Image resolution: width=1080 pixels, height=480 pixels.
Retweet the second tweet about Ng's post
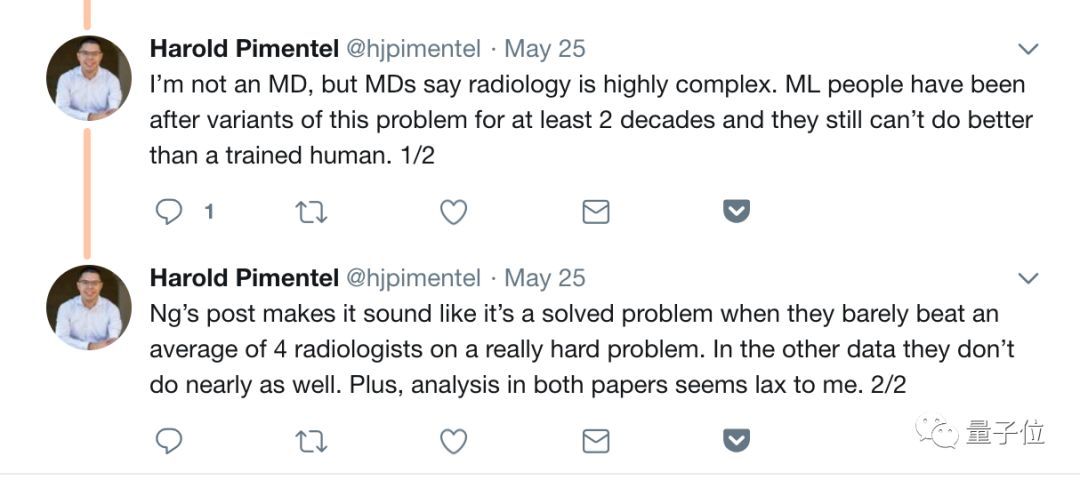312,441
